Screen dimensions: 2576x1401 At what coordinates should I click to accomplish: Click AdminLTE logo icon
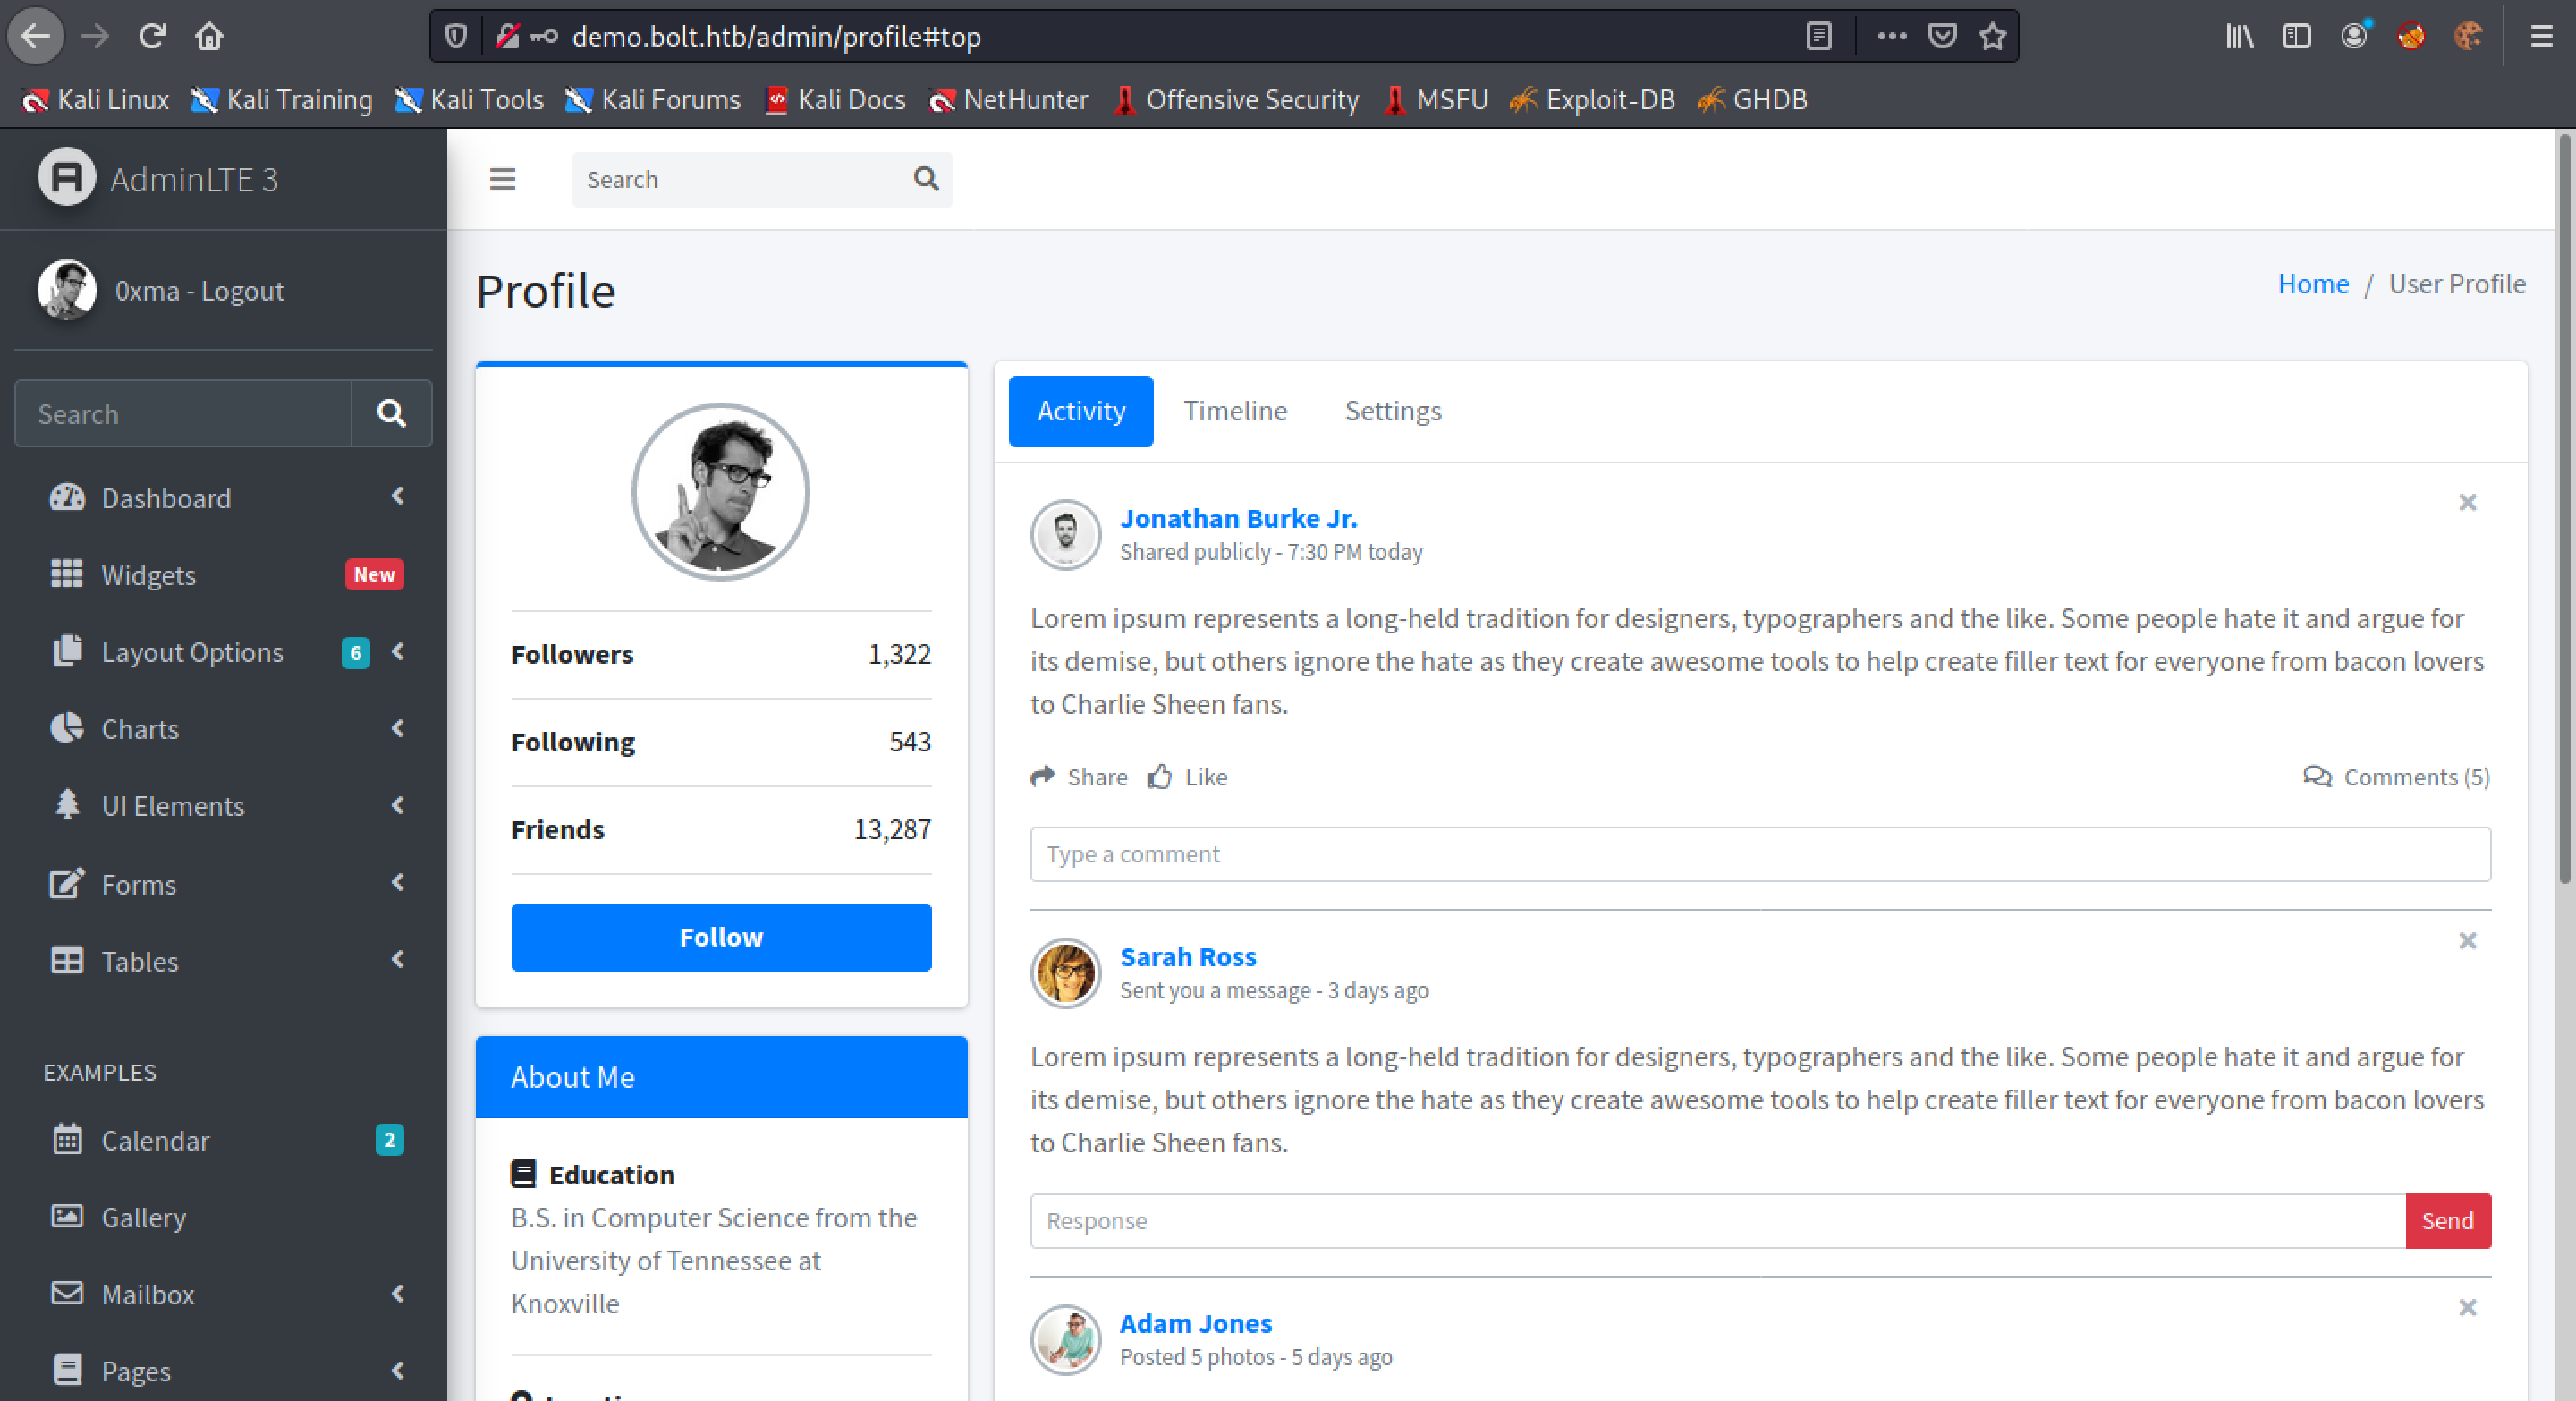point(66,178)
